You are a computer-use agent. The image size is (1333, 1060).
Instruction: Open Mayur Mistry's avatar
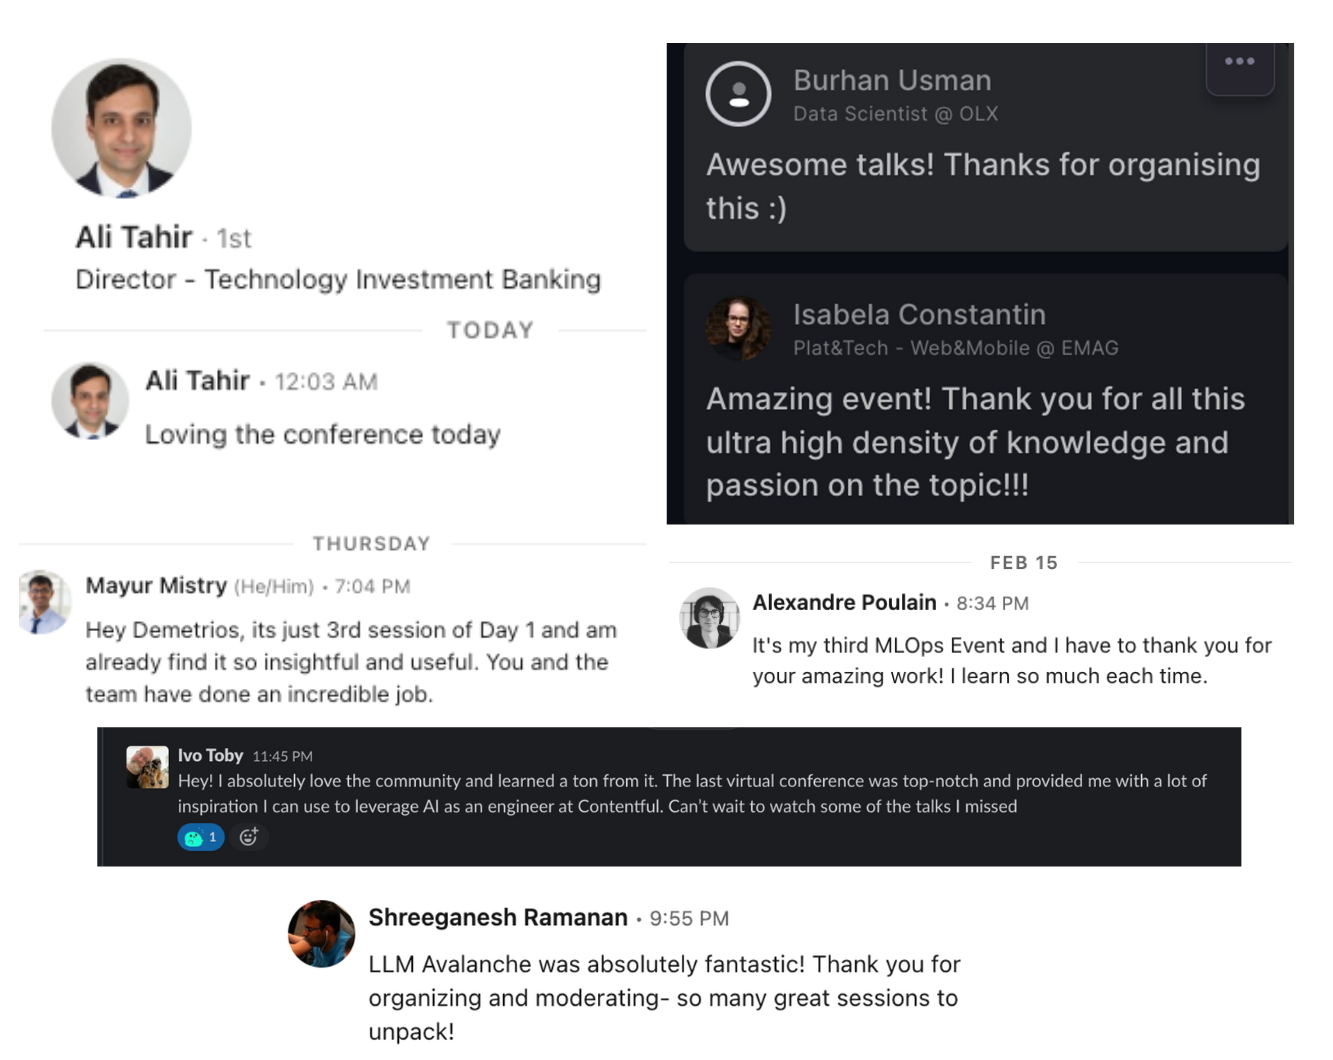44,602
